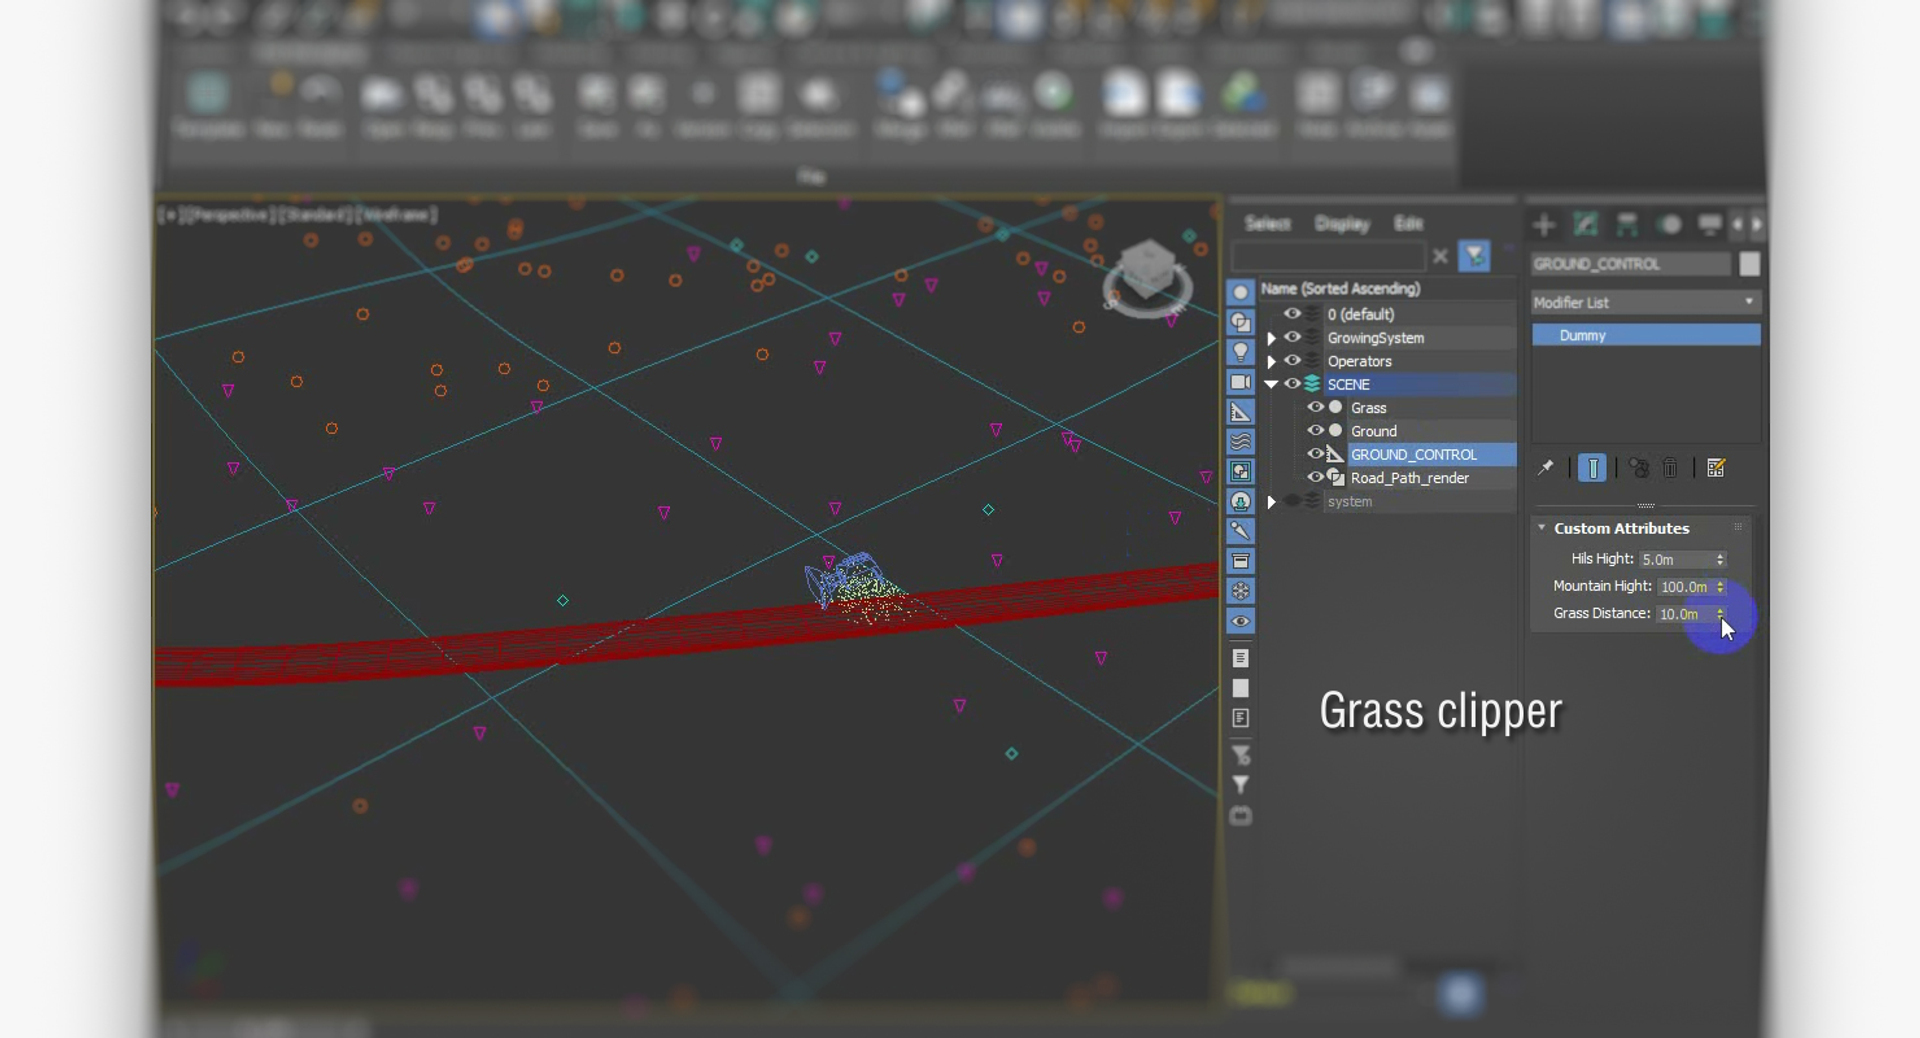
Task: Click Name (Sorted Ascending) column header
Action: click(x=1340, y=289)
